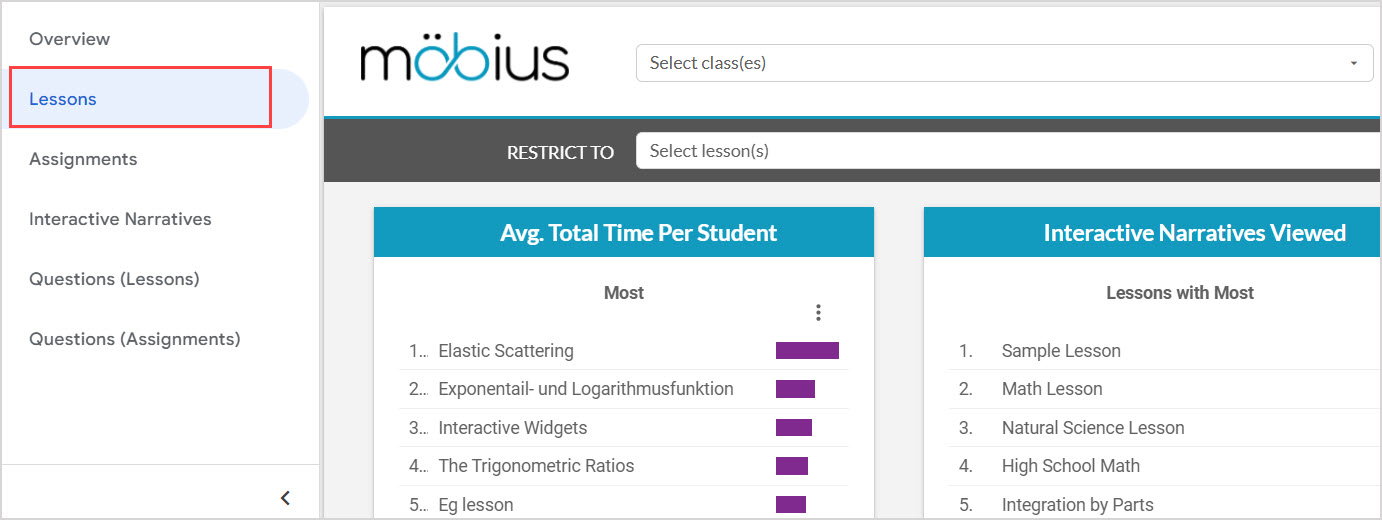Open the Select class(es) dropdown
This screenshot has height=520, width=1382.
pyautogui.click(x=1004, y=63)
